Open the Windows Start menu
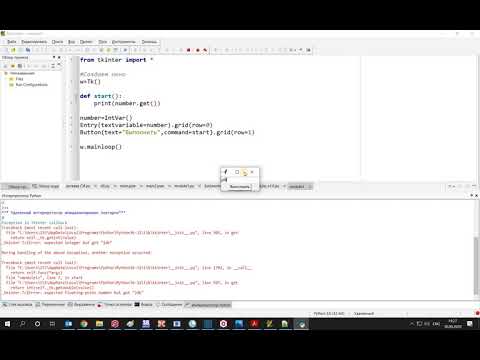This screenshot has width=480, height=360. tap(7, 324)
